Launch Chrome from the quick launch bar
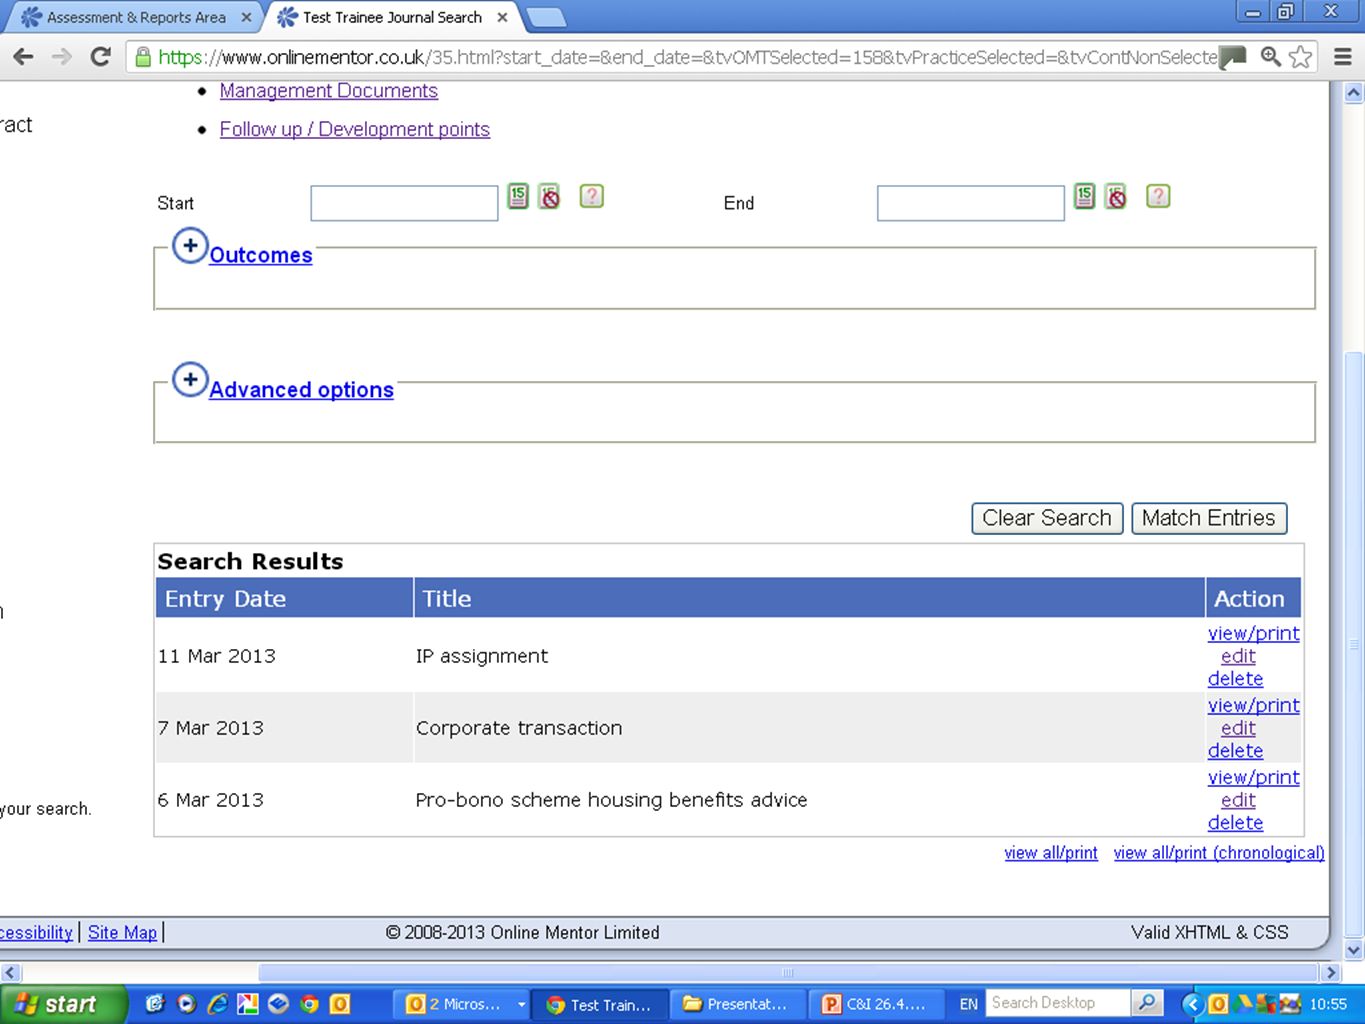This screenshot has width=1365, height=1024. click(309, 1004)
